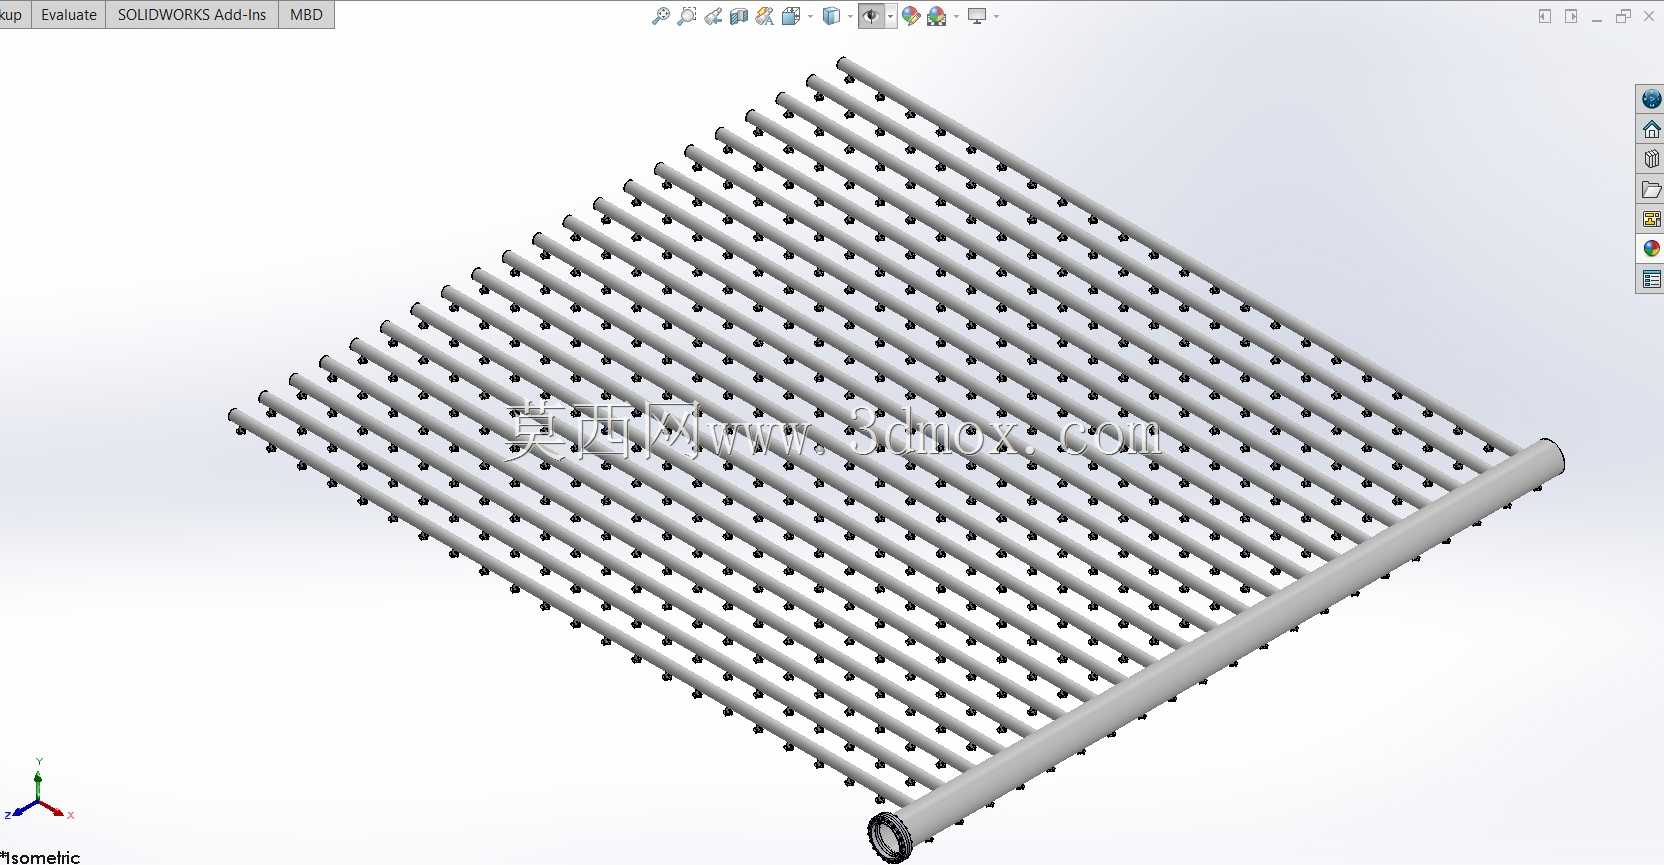Open the Apply Scene dropdown arrow
The width and height of the screenshot is (1664, 865).
click(956, 16)
